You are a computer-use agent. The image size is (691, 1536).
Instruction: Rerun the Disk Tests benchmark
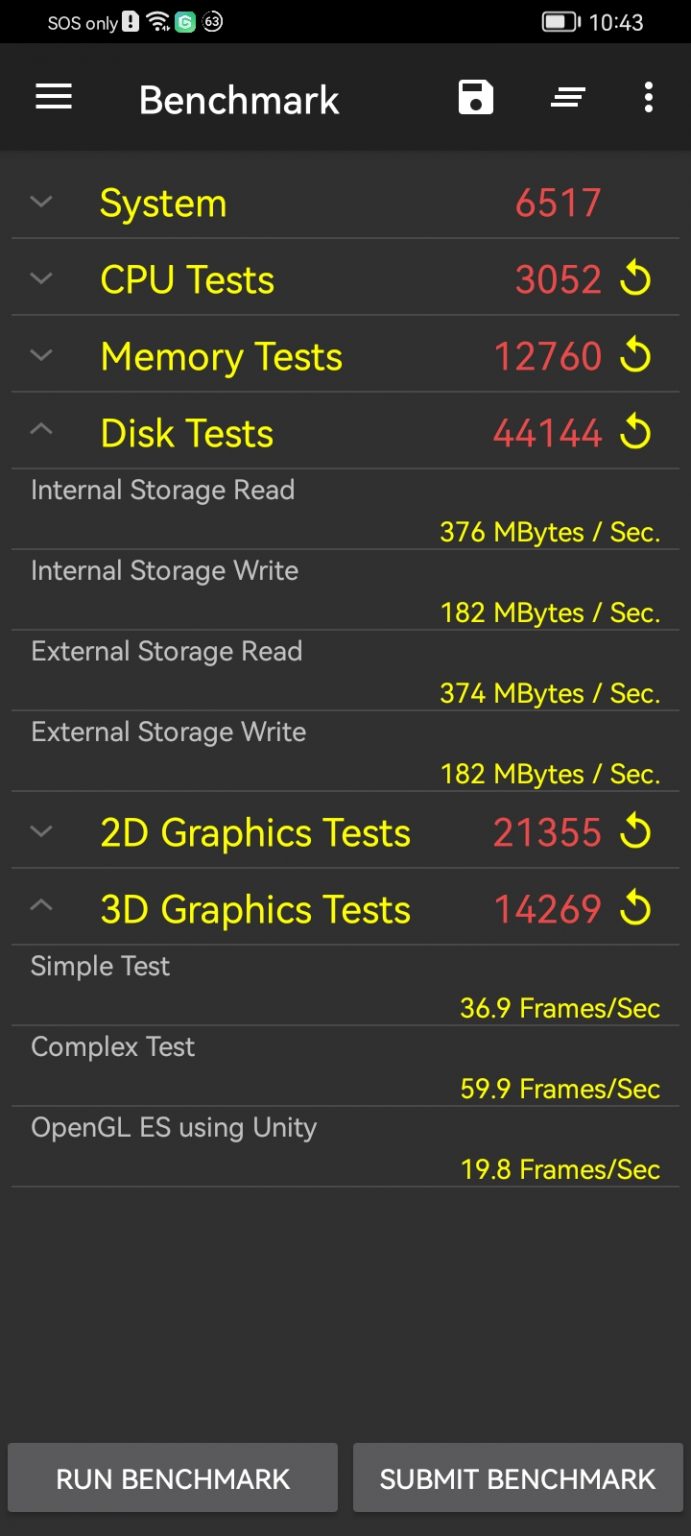click(636, 433)
